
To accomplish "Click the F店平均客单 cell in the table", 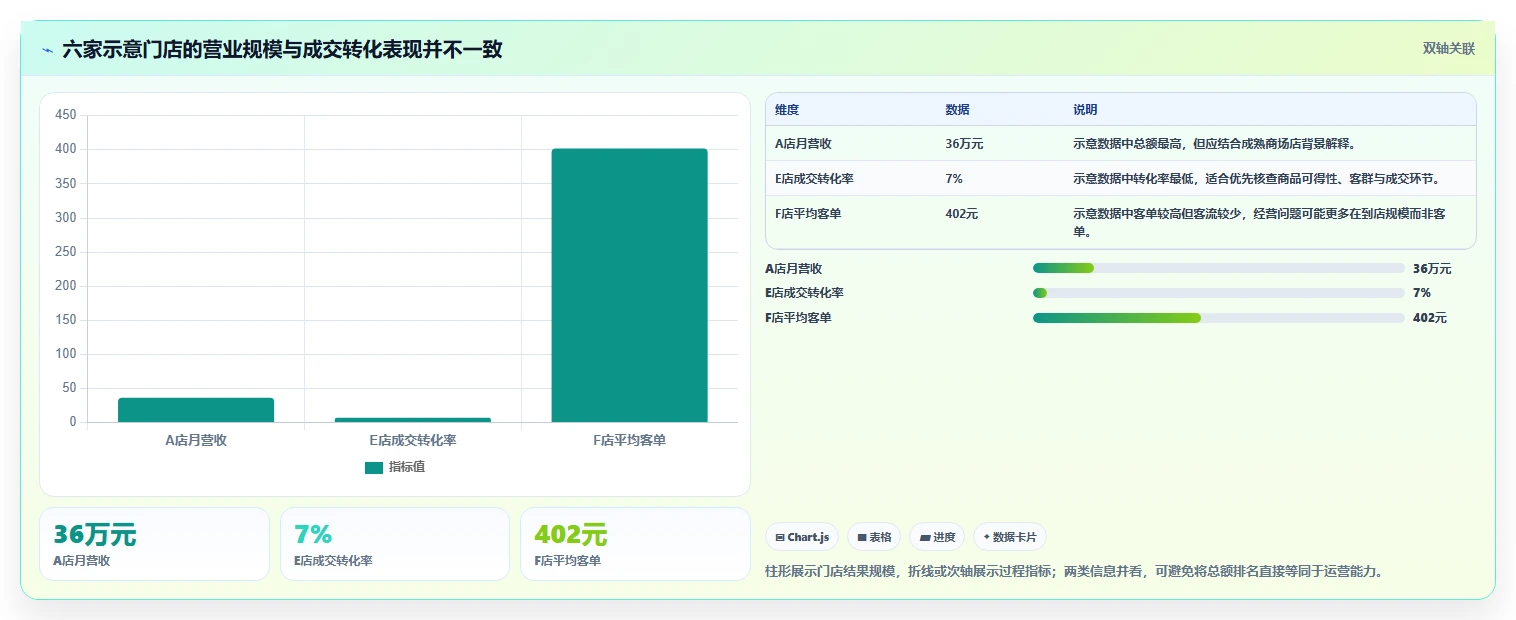I will (808, 213).
